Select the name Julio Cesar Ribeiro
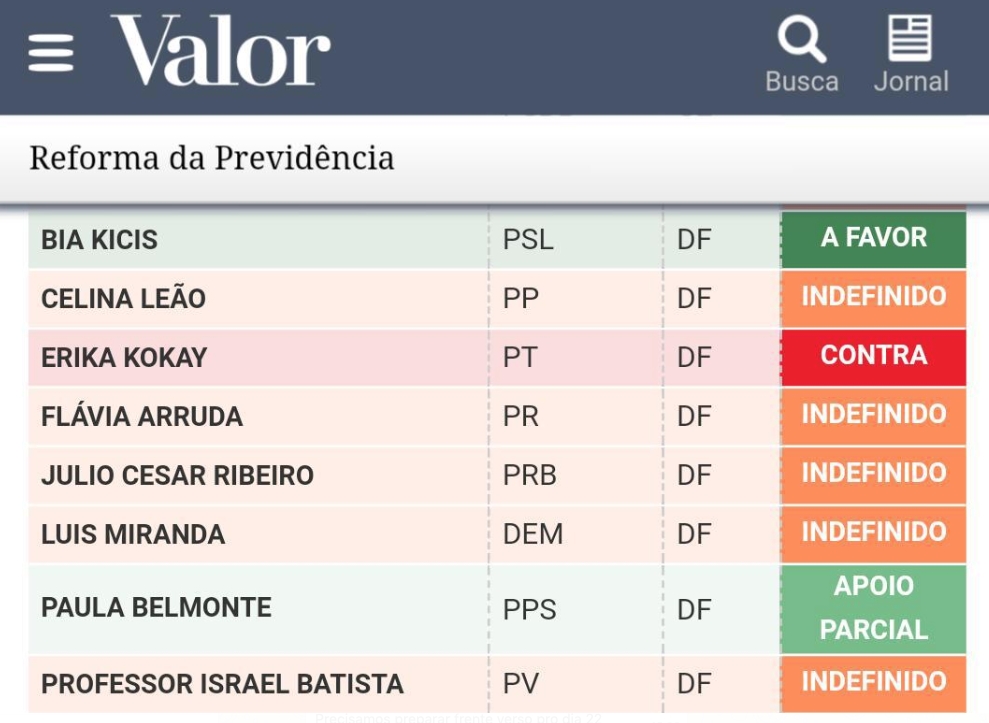Viewport: 989px width, 723px height. (x=177, y=475)
